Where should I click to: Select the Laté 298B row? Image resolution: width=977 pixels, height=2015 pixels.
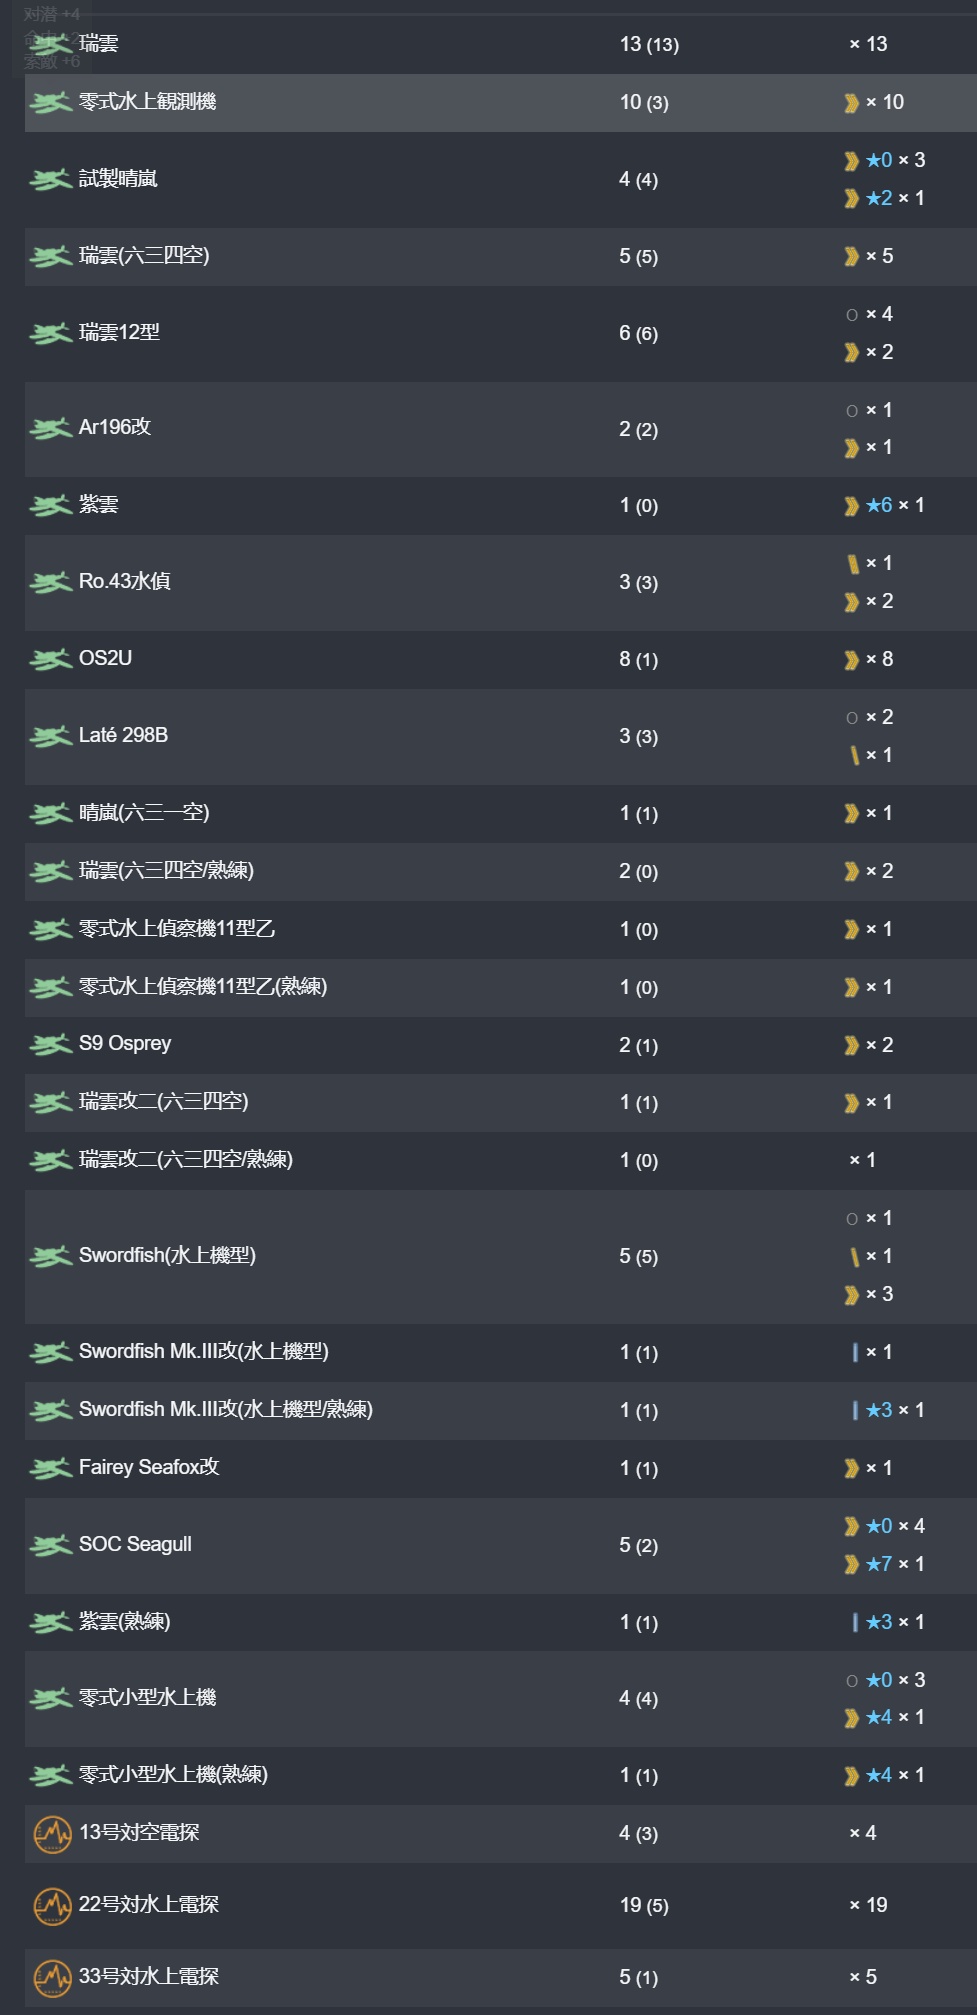[501, 736]
